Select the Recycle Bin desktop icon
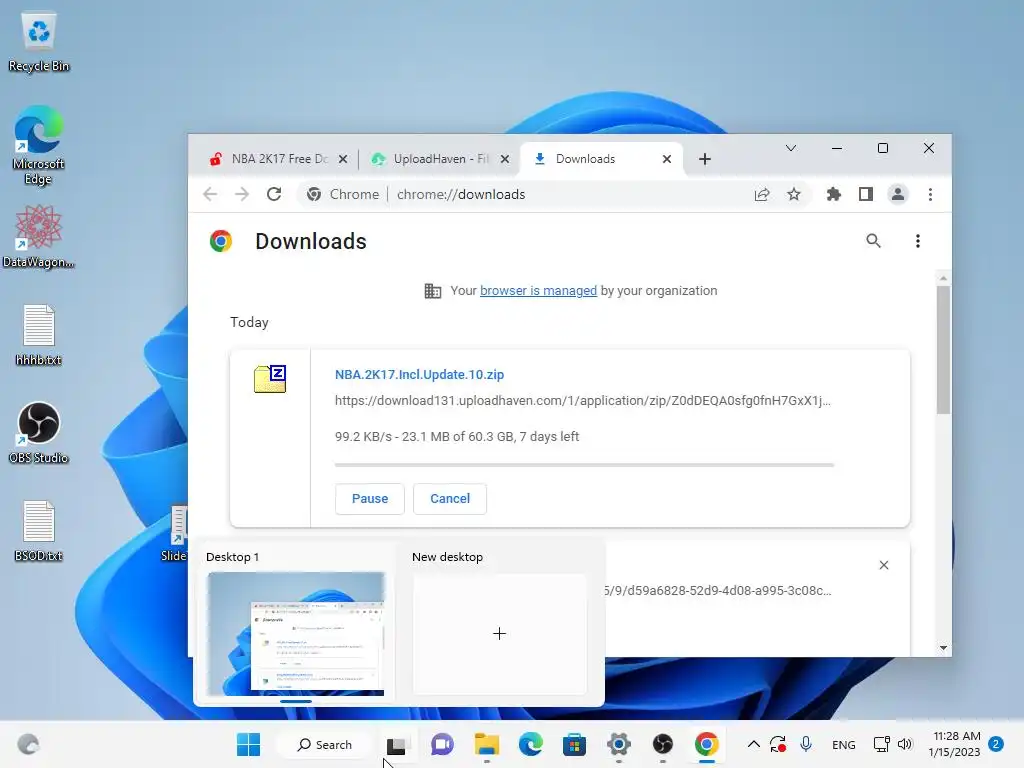The image size is (1024, 768). pyautogui.click(x=39, y=42)
